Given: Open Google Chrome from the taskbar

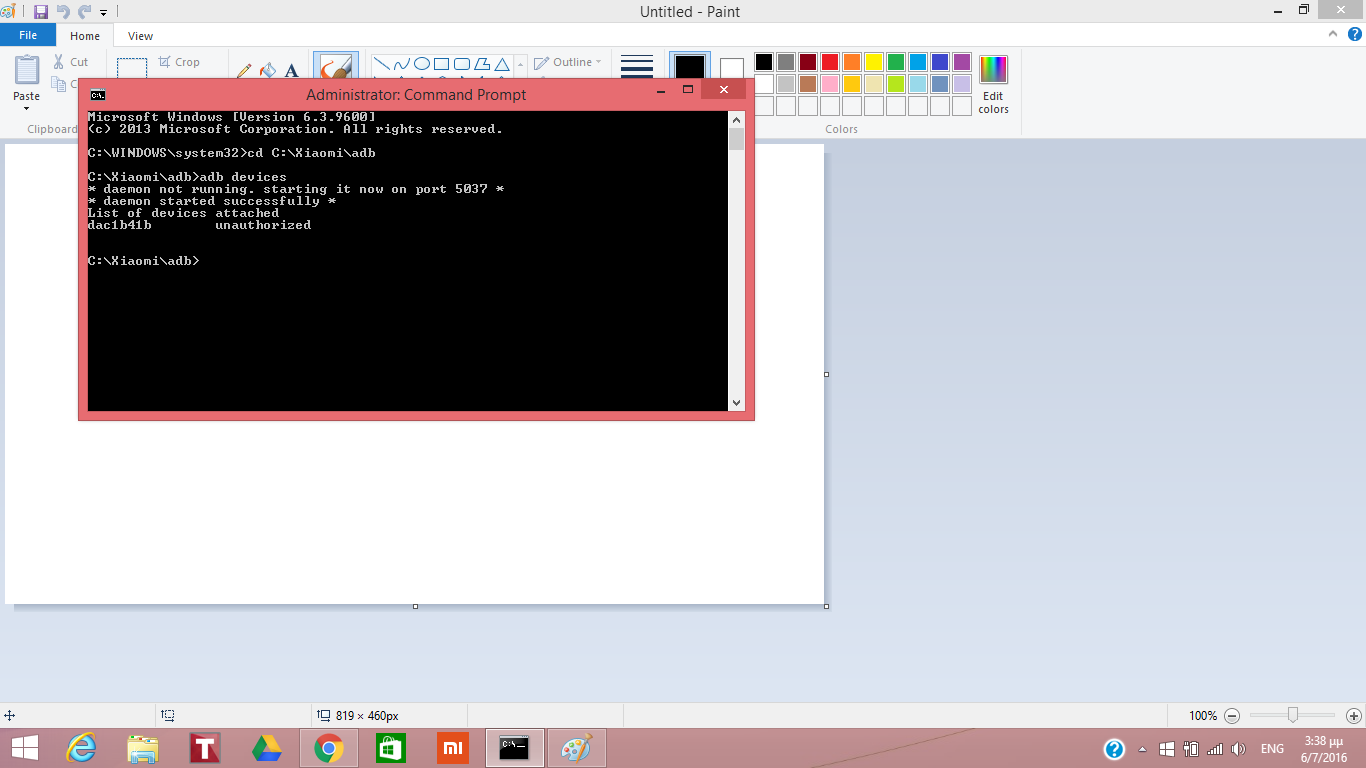Looking at the screenshot, I should (x=329, y=748).
